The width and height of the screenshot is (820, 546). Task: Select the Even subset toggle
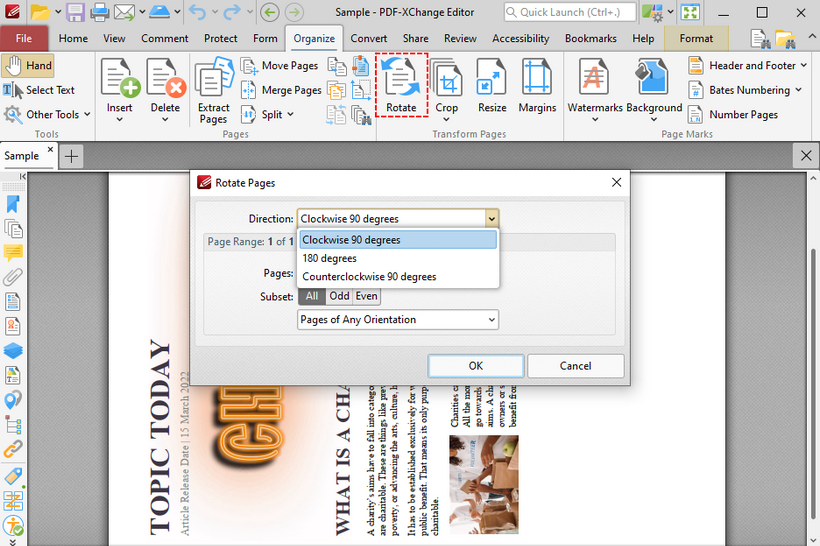(x=367, y=296)
